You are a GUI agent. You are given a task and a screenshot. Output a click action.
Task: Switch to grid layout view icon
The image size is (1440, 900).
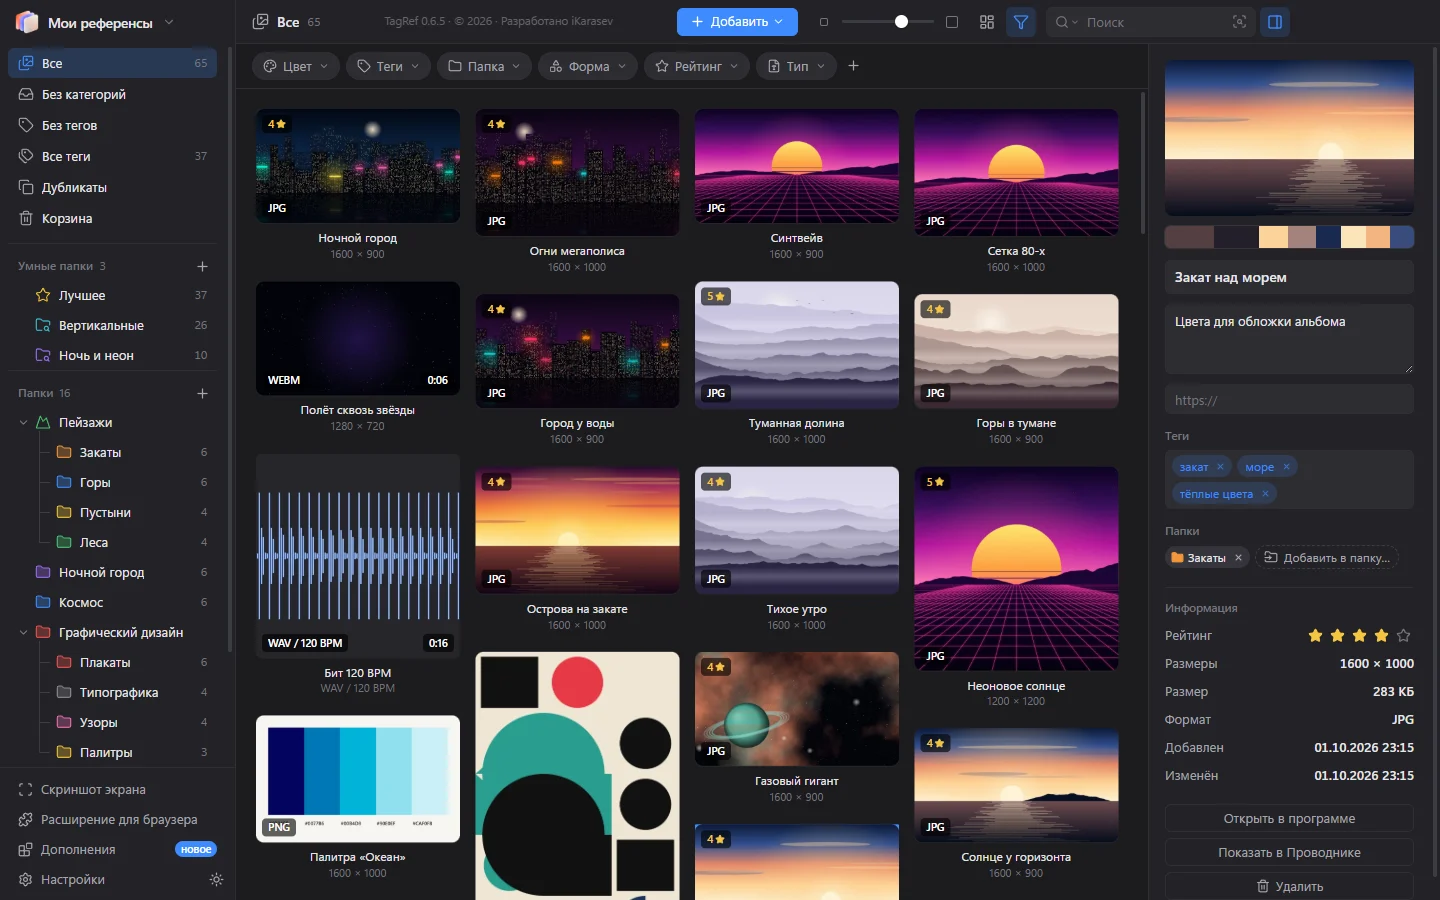pos(987,22)
